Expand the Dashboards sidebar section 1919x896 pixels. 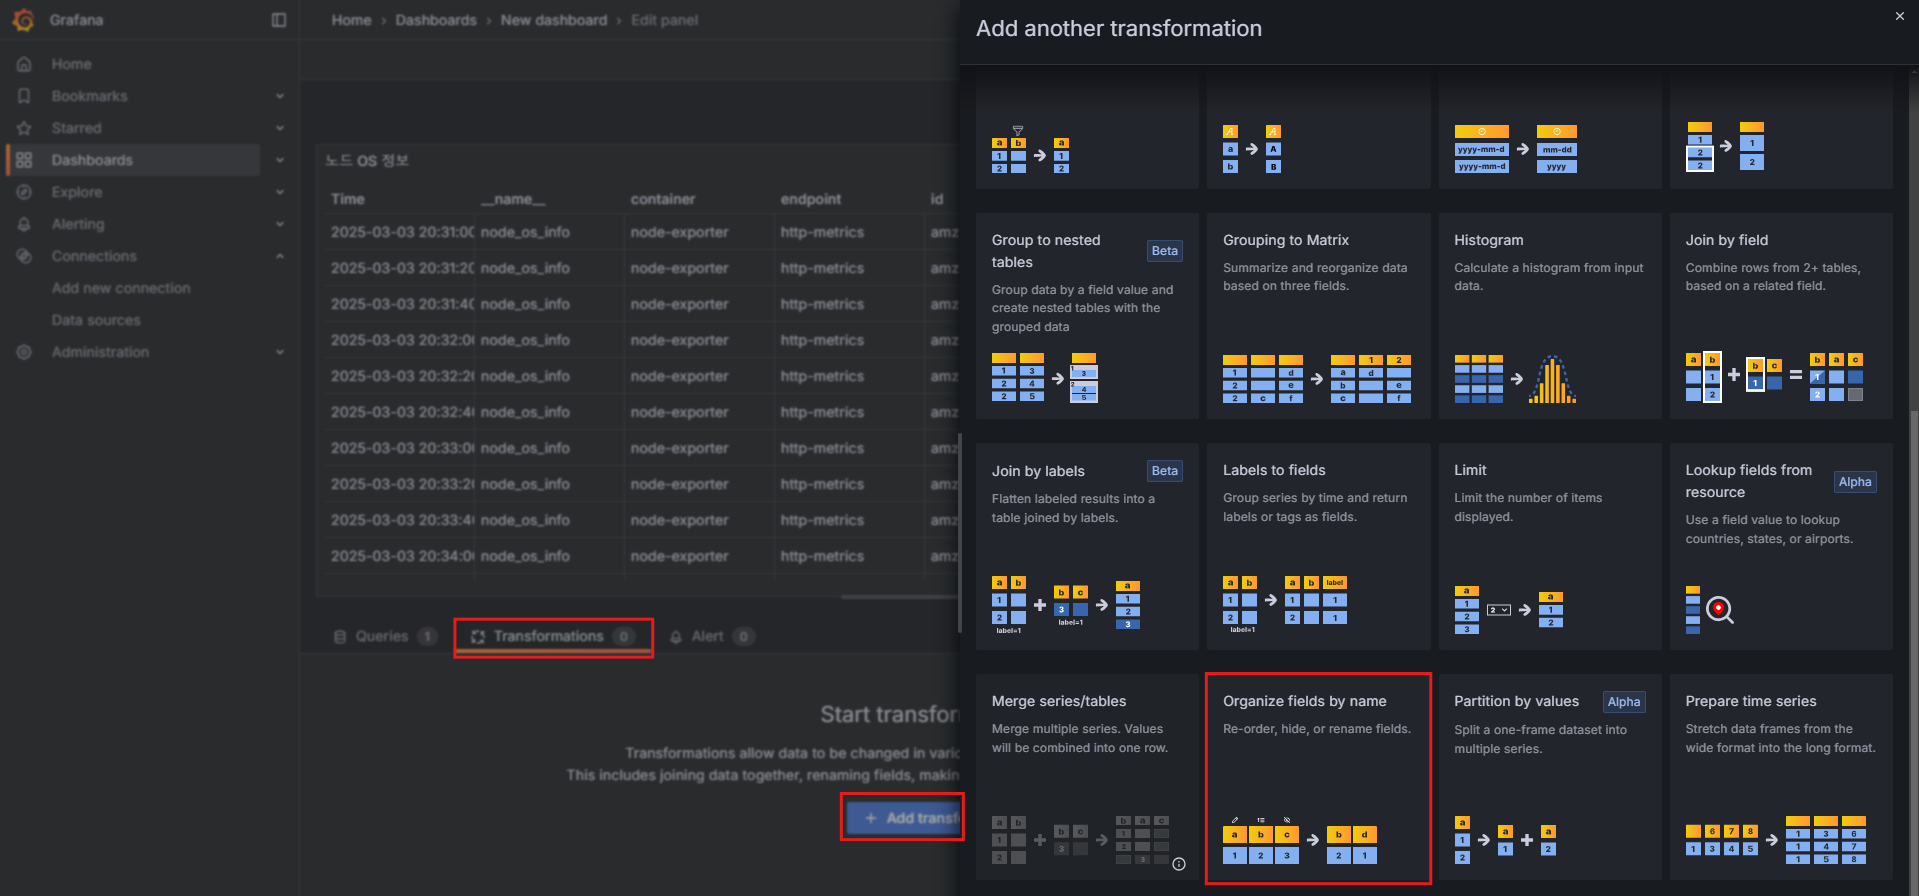[280, 160]
